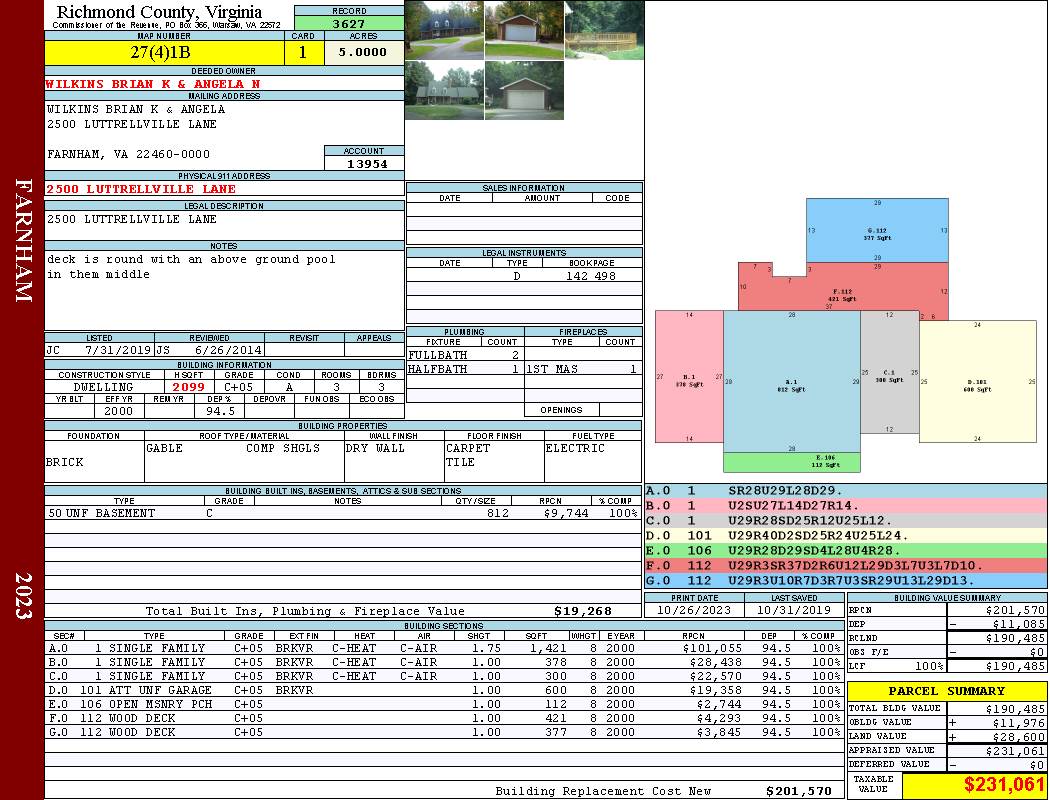Select the gray C.1 section in sketch
Image resolution: width=1050 pixels, height=800 pixels.
coord(889,372)
